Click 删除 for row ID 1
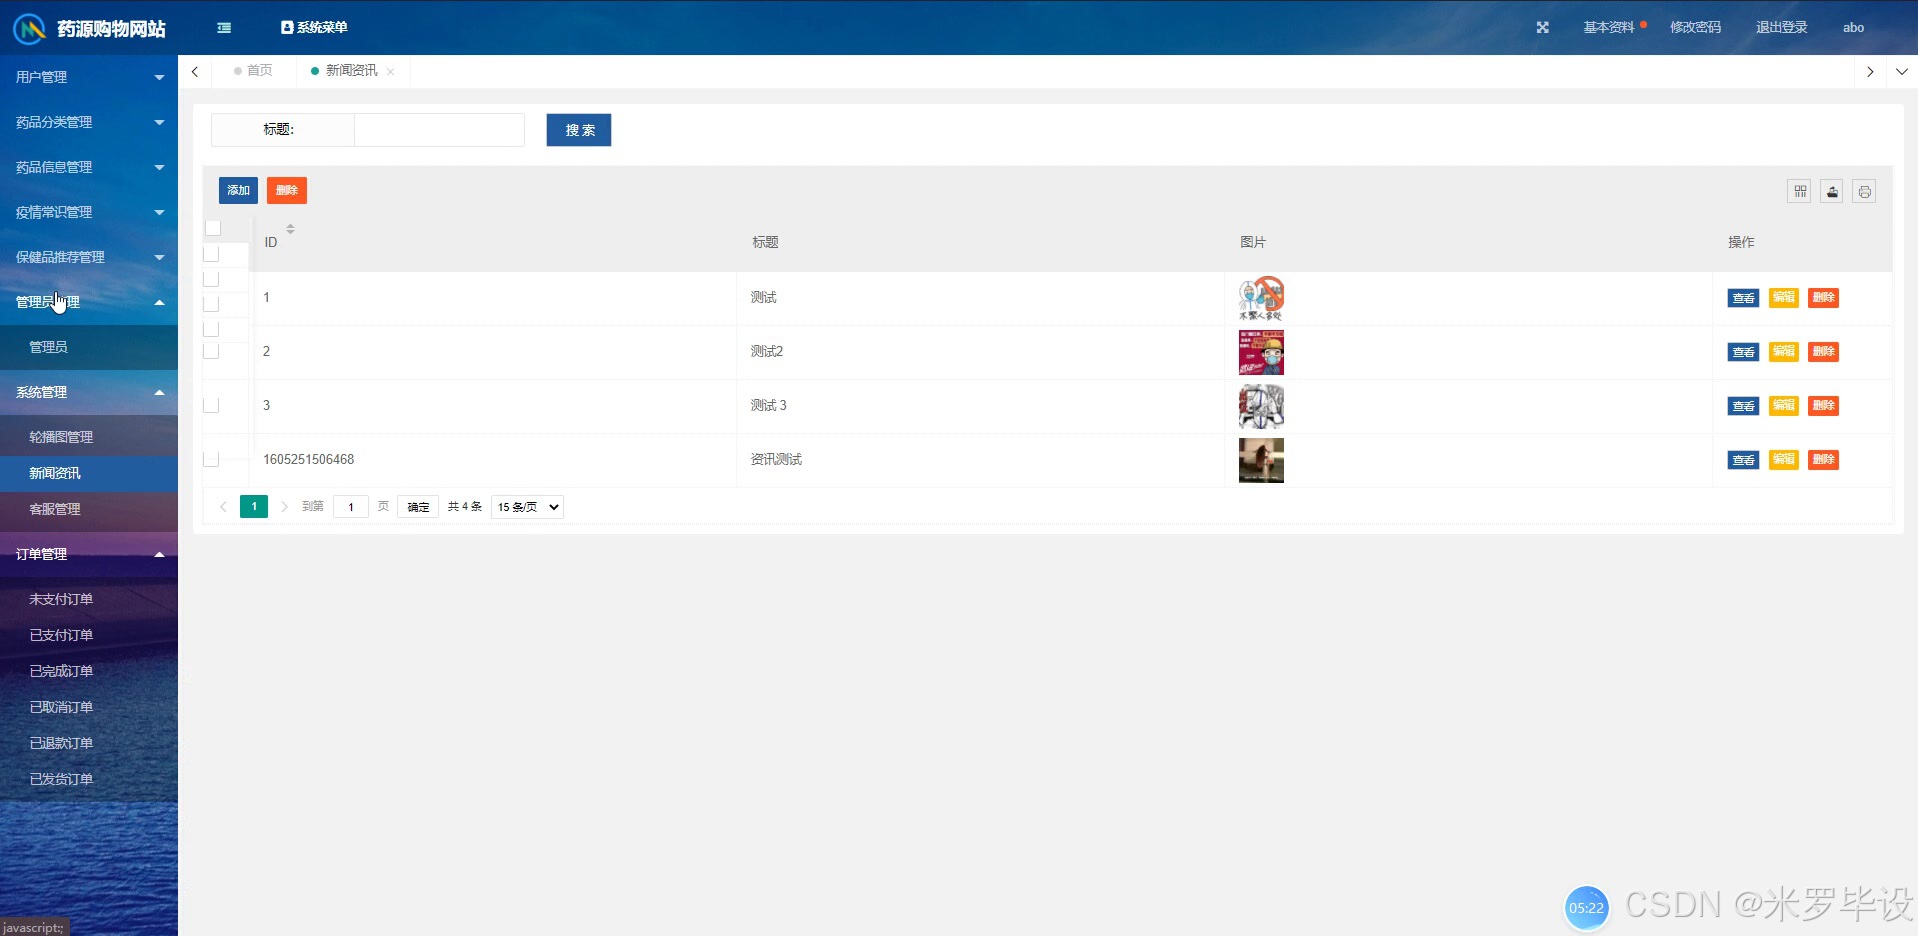Image resolution: width=1918 pixels, height=936 pixels. coord(1824,298)
